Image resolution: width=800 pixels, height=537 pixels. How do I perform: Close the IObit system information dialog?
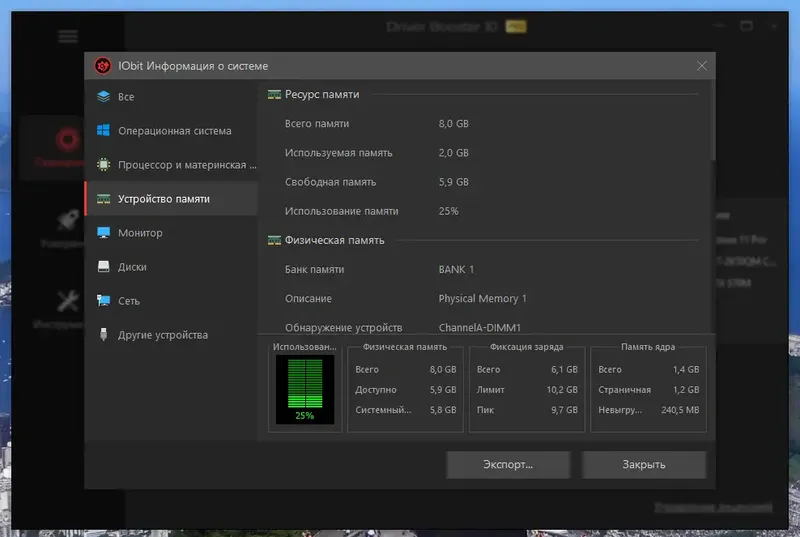(x=702, y=66)
